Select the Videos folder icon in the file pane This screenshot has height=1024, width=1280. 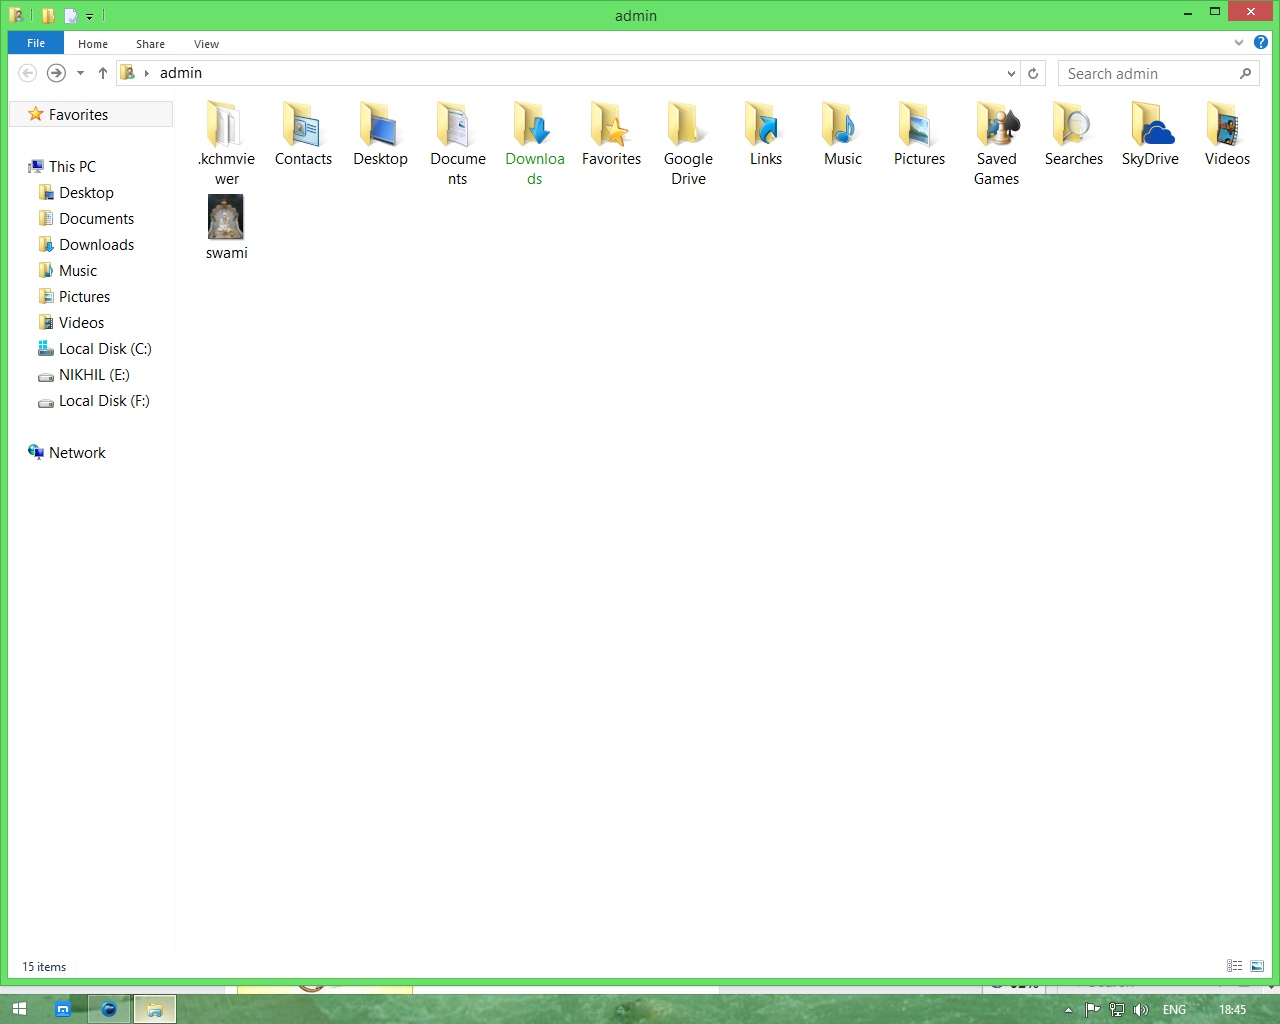1227,134
